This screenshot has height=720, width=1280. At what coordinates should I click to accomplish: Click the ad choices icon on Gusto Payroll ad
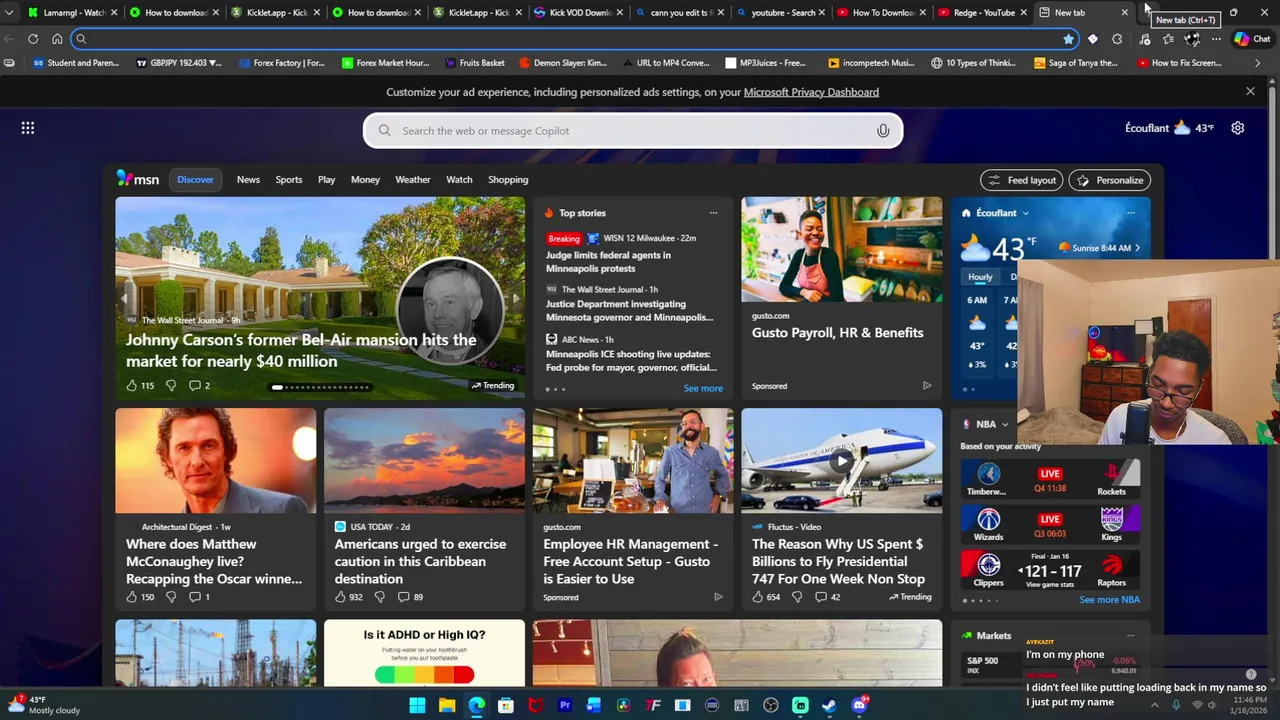click(x=926, y=386)
